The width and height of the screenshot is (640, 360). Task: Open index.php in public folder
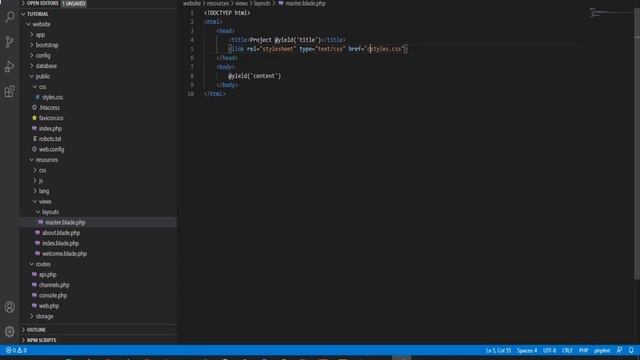tap(50, 129)
